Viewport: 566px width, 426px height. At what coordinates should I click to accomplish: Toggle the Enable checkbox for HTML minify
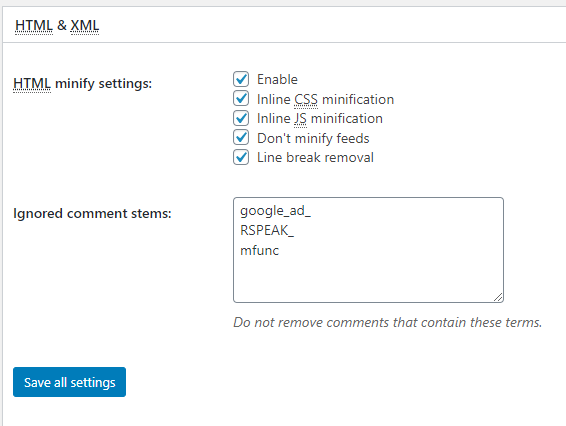[x=241, y=79]
